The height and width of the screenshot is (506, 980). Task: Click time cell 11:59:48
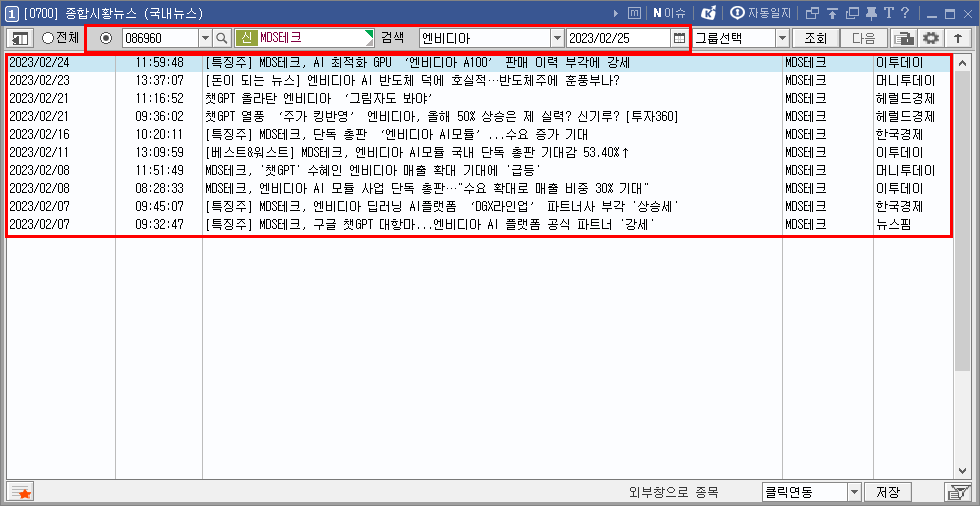point(159,63)
